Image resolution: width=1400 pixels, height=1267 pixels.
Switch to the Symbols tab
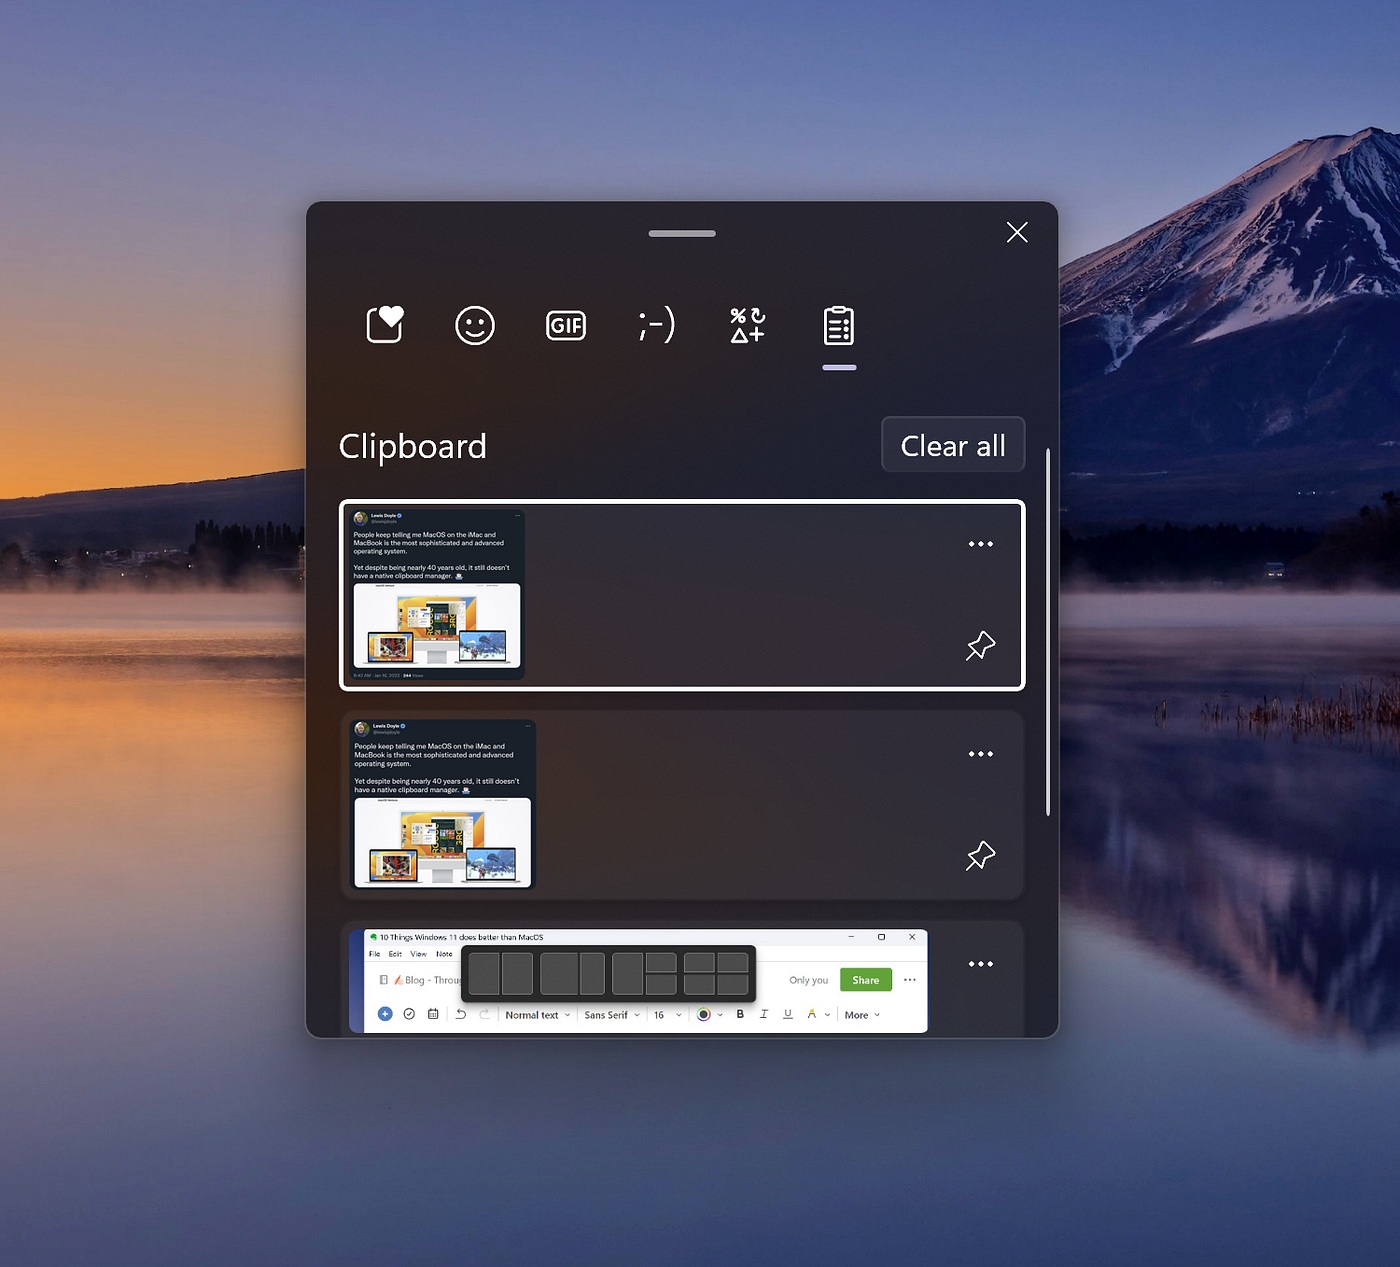(x=748, y=325)
